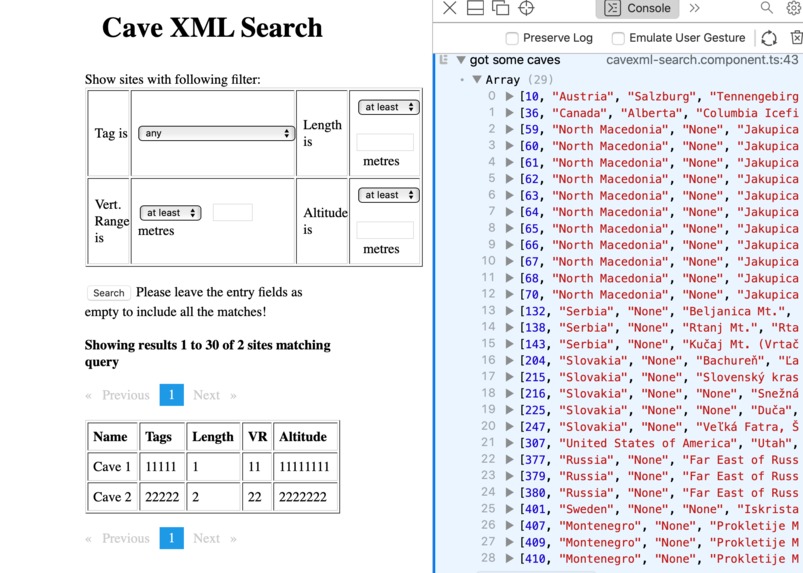This screenshot has height=573, width=803.
Task: Expand array item 16 Slovakia Bachureň
Action: point(509,360)
